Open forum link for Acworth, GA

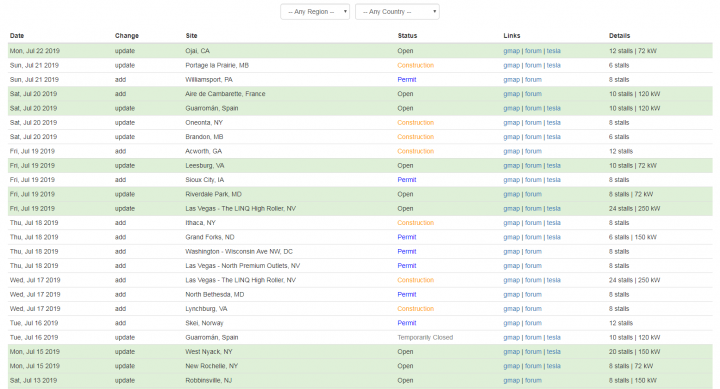533,151
